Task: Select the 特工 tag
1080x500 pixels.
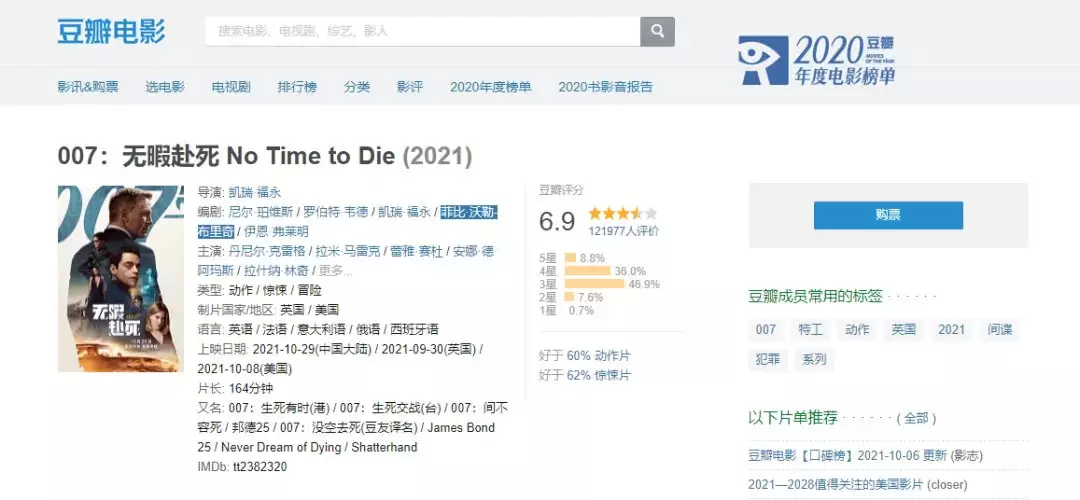Action: (811, 329)
